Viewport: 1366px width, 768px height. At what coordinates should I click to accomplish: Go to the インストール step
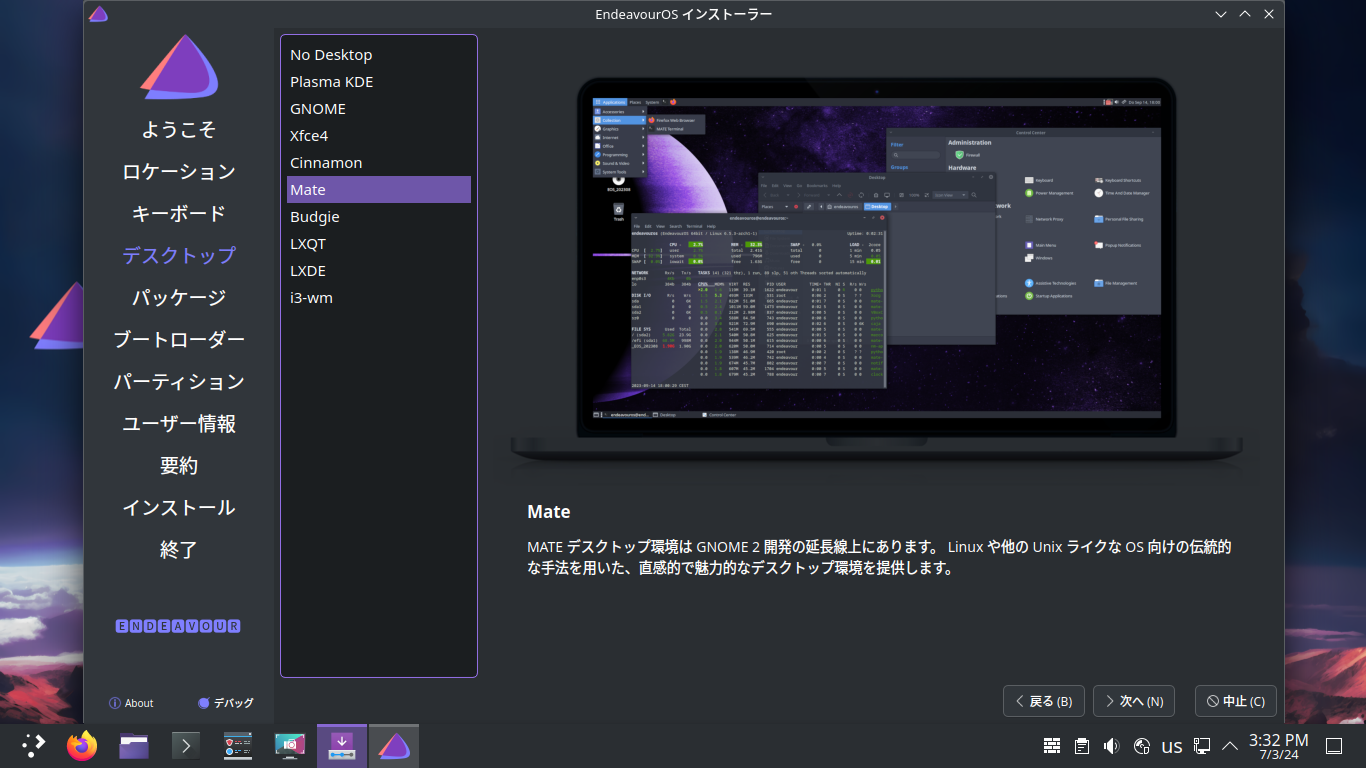tap(179, 508)
